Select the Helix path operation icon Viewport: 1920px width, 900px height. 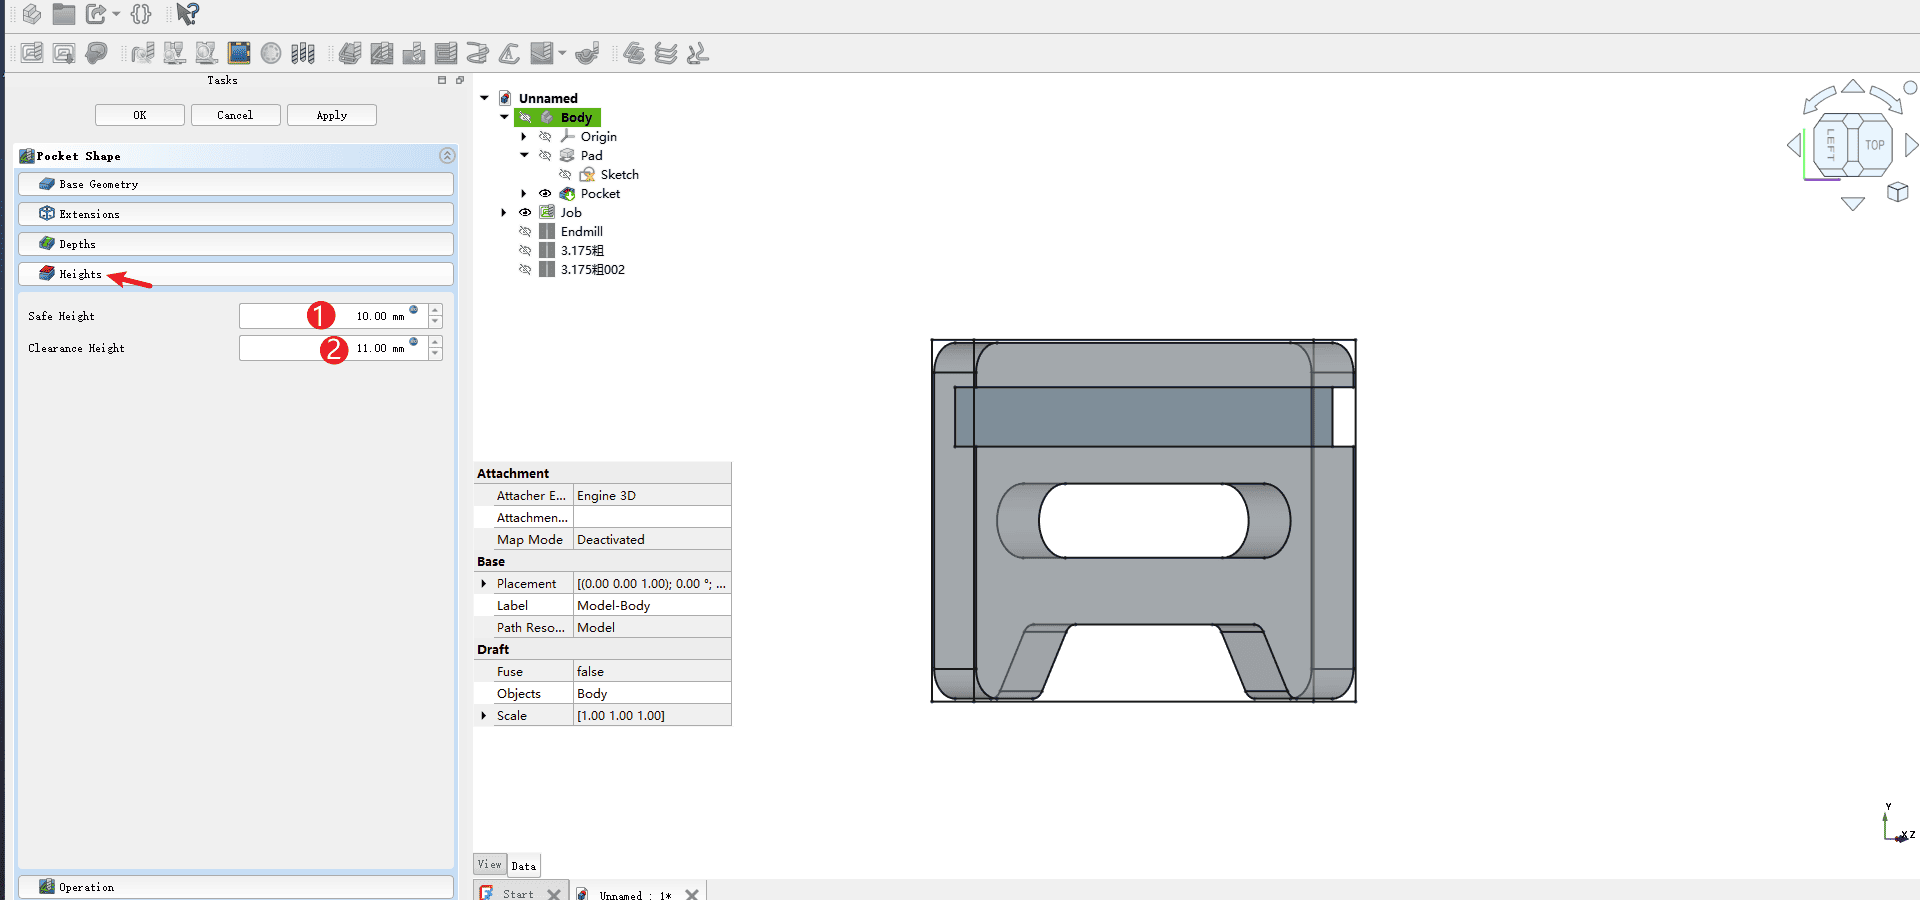click(x=478, y=53)
